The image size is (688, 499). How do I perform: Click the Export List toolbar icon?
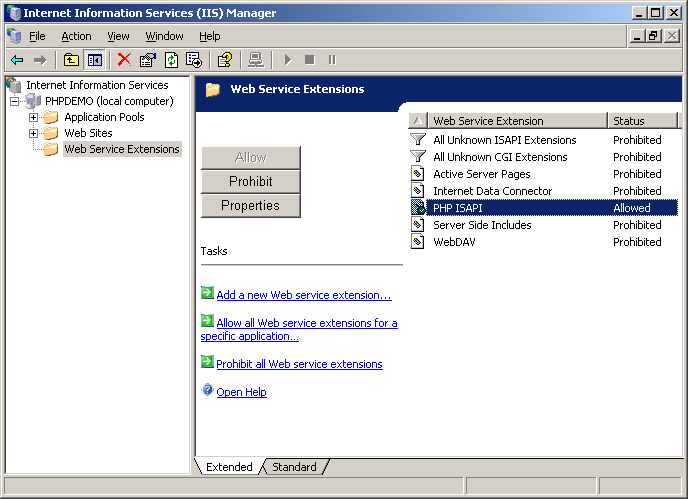(194, 60)
